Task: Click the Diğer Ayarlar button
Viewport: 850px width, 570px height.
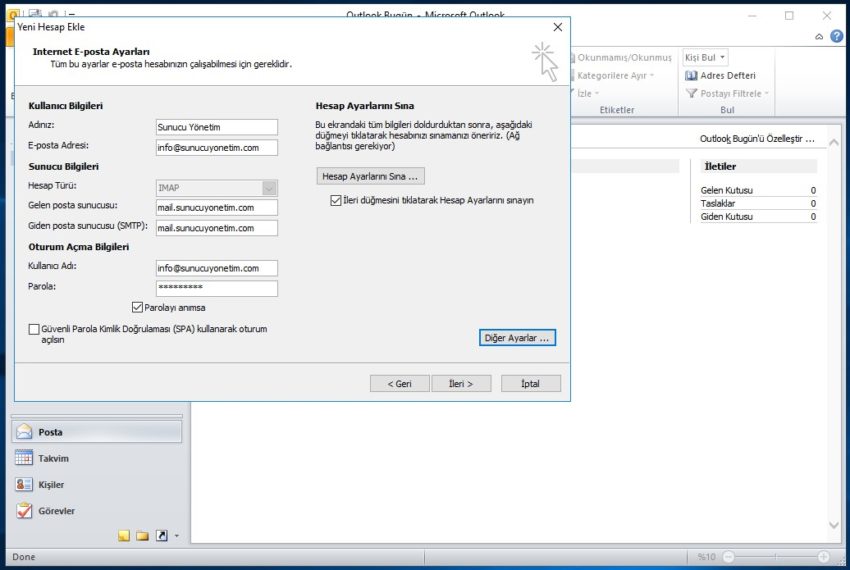Action: [517, 338]
